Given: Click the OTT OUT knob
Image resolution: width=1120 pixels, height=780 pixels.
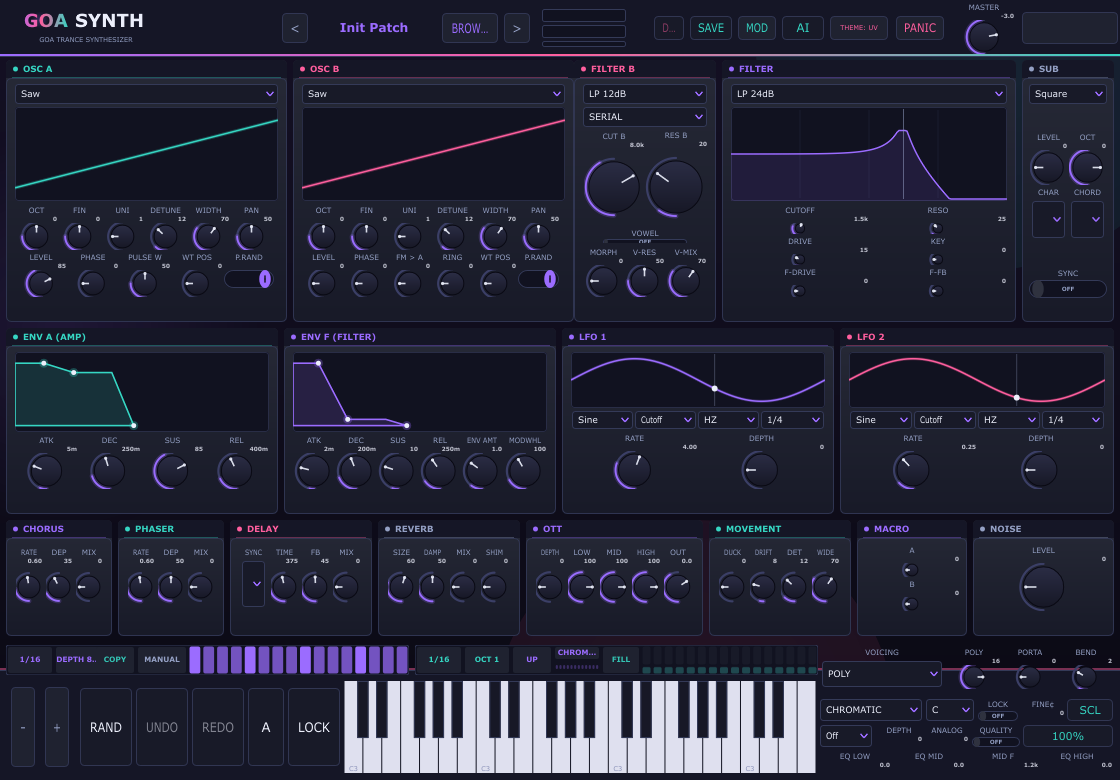Looking at the screenshot, I should pyautogui.click(x=677, y=587).
